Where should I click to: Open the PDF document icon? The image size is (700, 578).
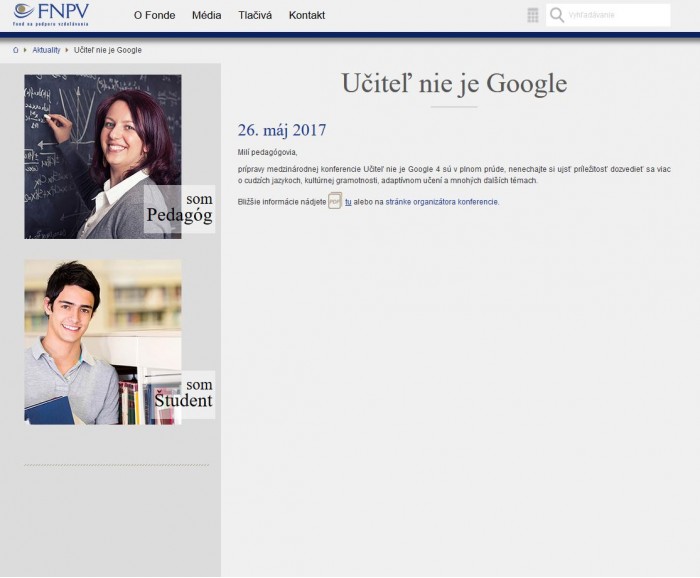click(x=335, y=201)
